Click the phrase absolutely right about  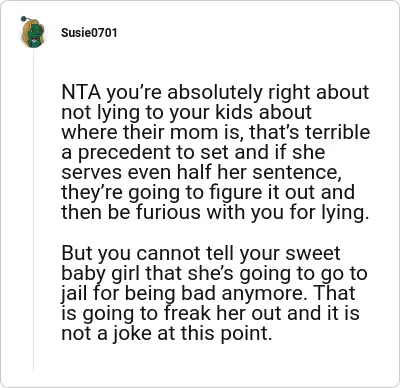pos(268,92)
